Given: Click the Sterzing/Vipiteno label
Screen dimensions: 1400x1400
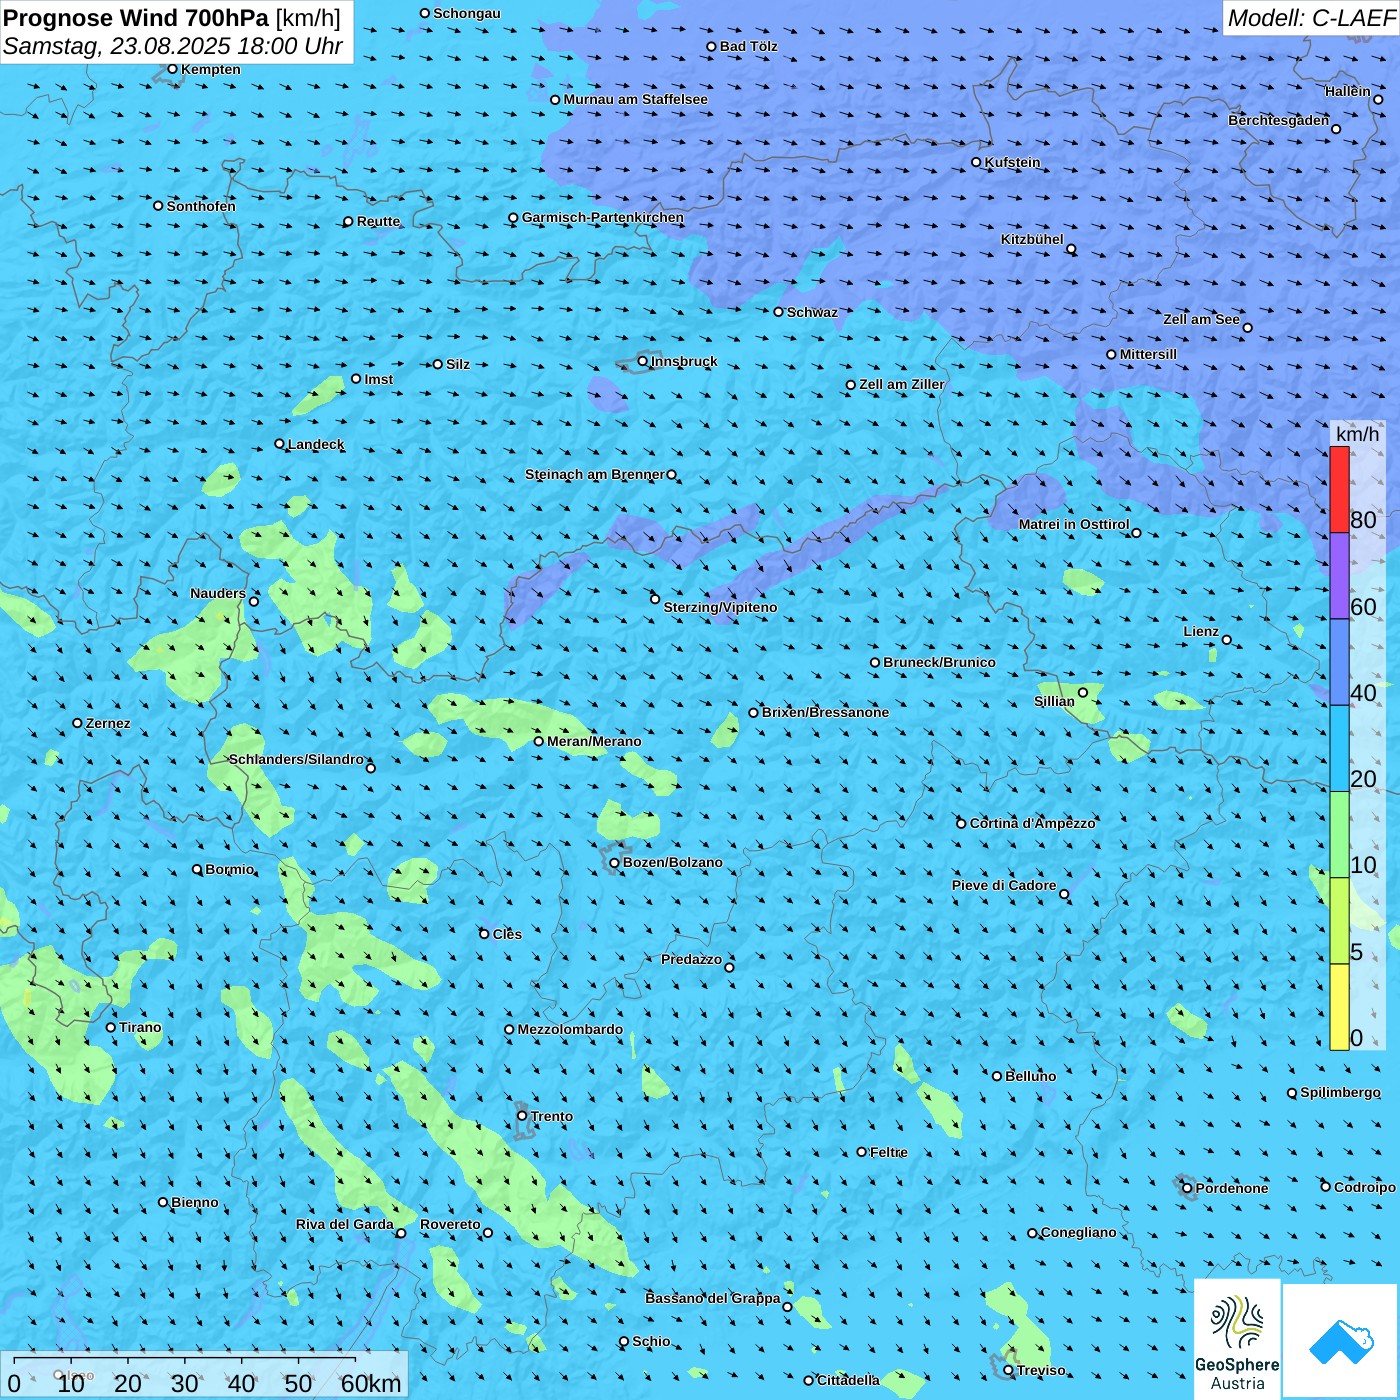Looking at the screenshot, I should point(720,607).
